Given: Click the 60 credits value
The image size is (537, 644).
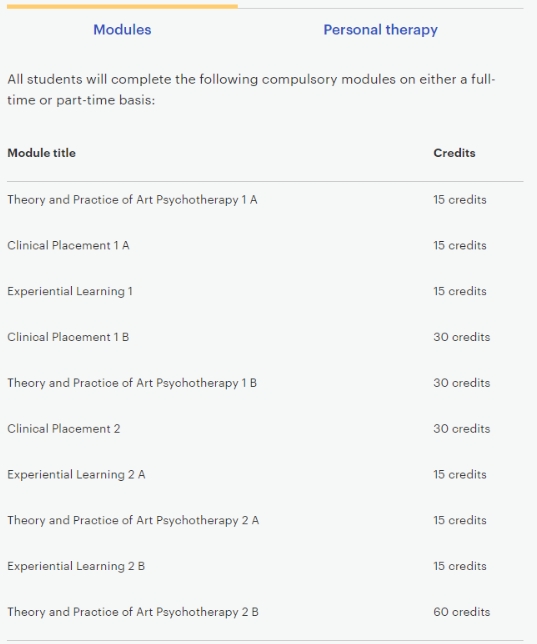Looking at the screenshot, I should [x=462, y=612].
